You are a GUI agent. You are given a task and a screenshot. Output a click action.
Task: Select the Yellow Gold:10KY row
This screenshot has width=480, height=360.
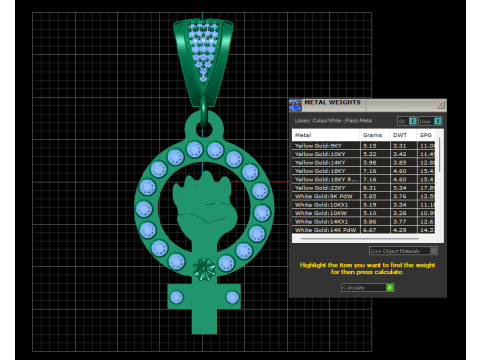click(364, 154)
